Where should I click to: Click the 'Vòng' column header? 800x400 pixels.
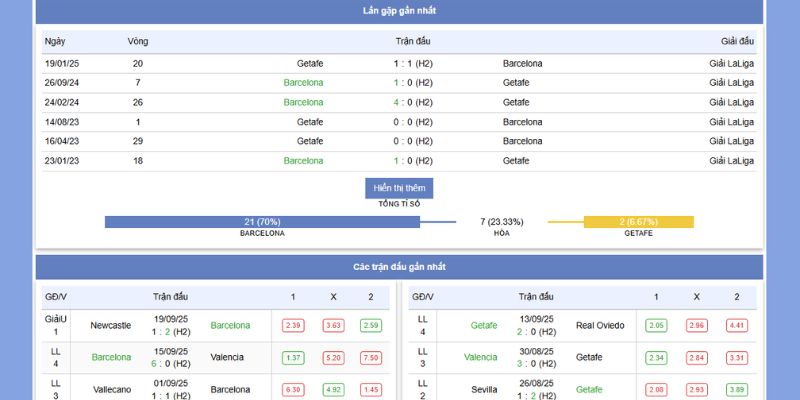point(138,42)
